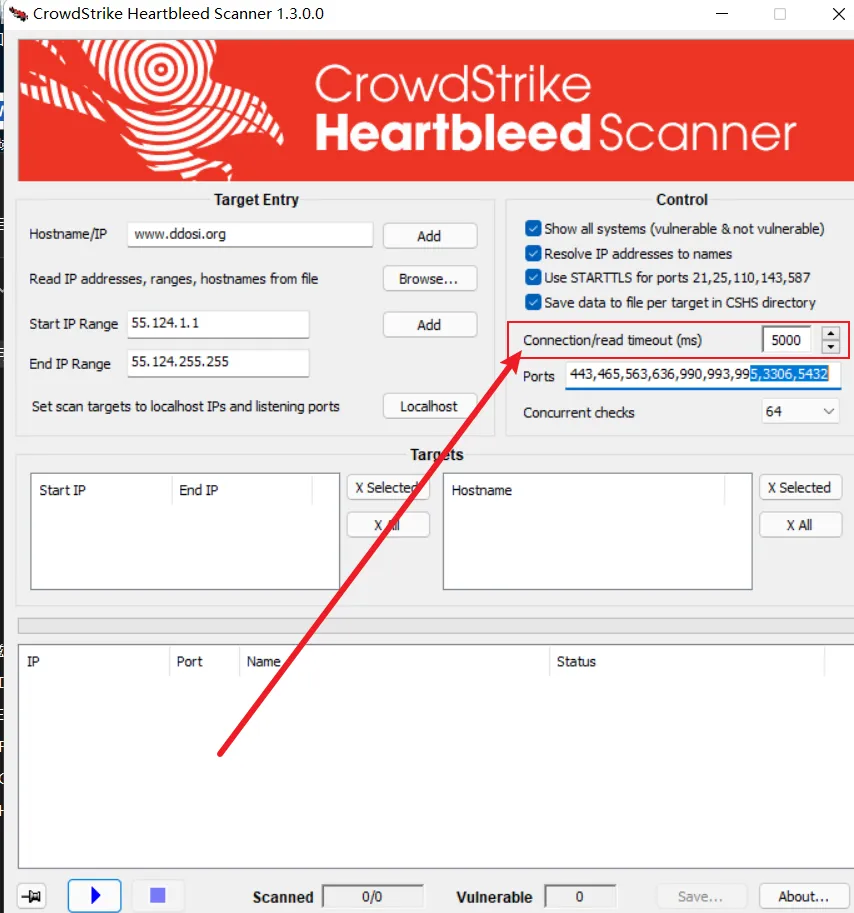Screen dimensions: 854x913
Task: Click the scan progress bar
Action: pos(436,626)
